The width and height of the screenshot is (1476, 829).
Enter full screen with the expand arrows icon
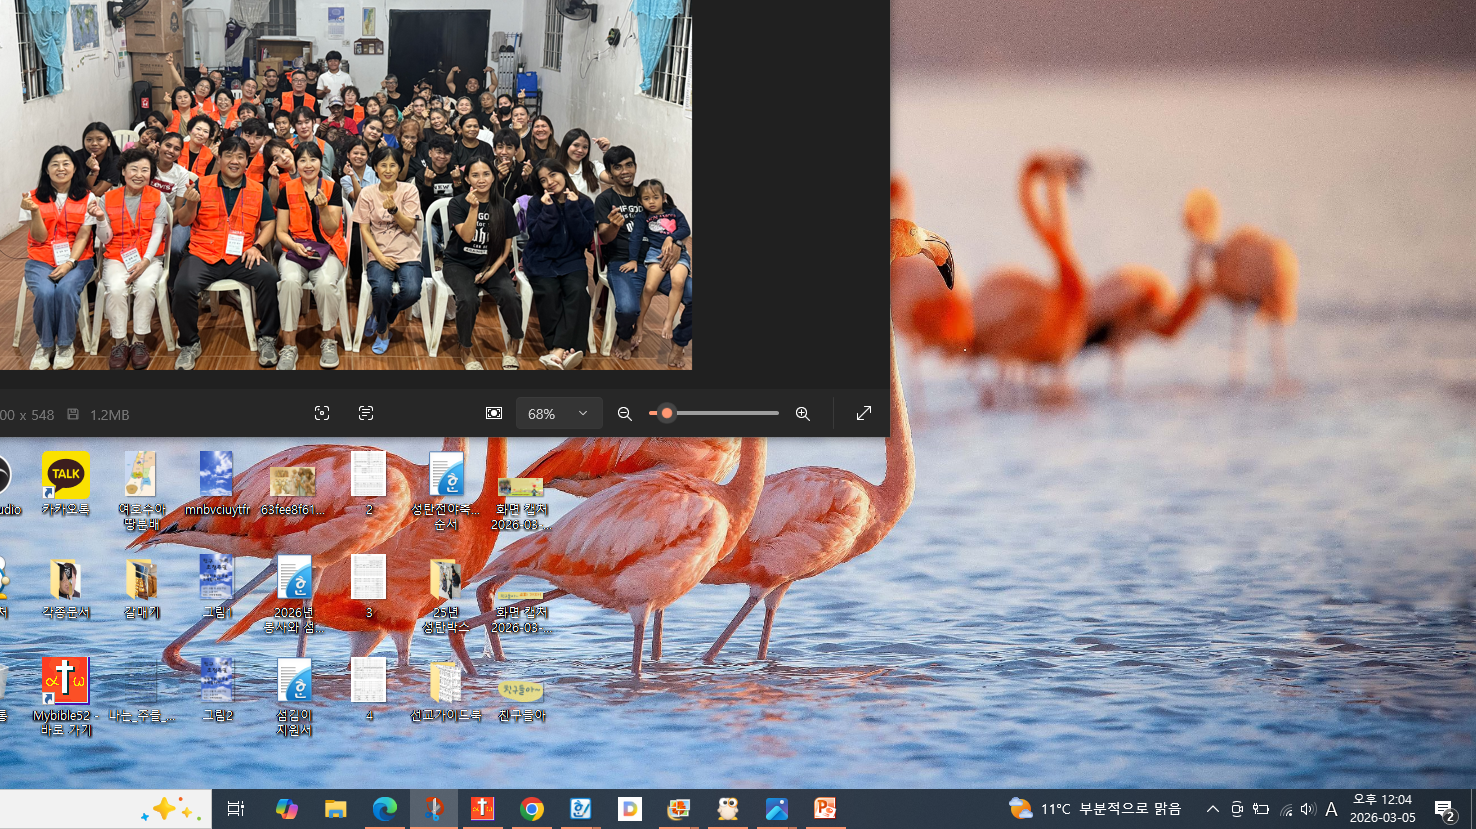864,414
